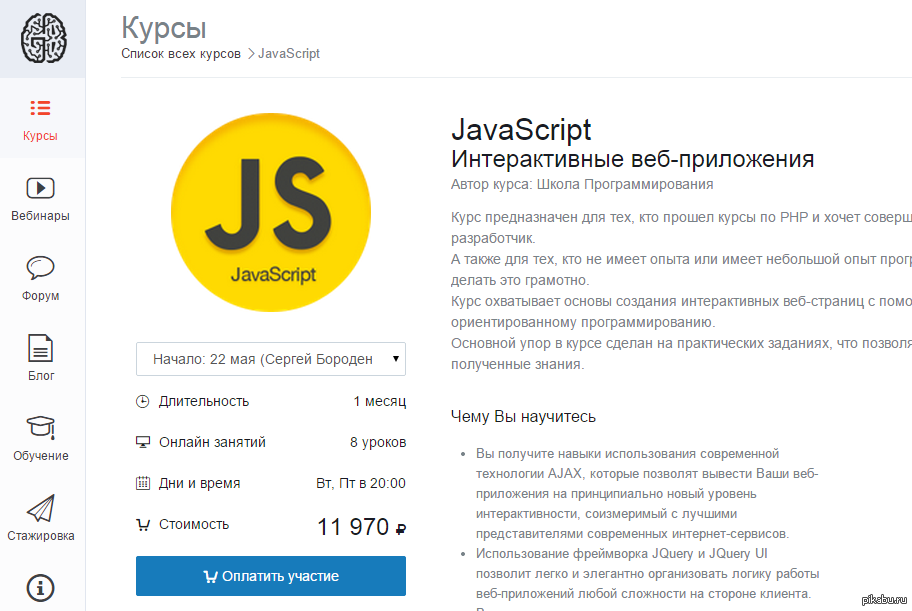
Task: Go to Форум speech bubble icon
Action: [40, 268]
